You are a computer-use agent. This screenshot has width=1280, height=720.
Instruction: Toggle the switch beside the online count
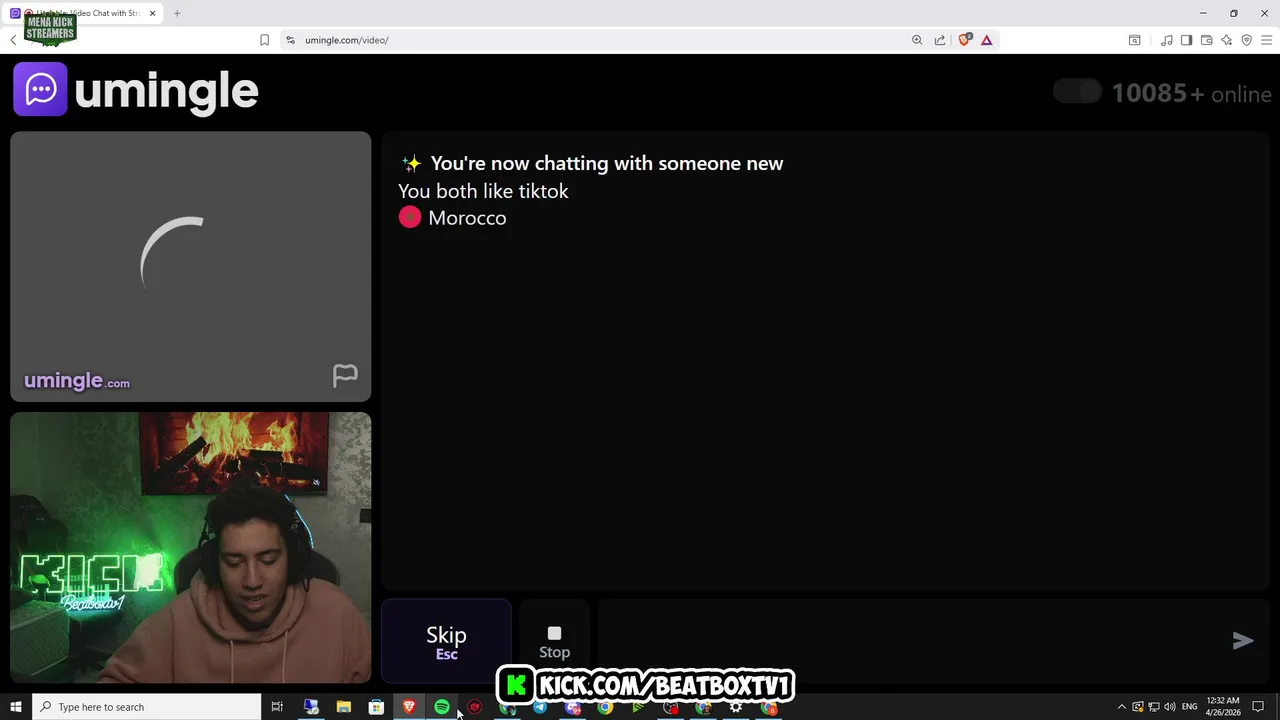click(x=1077, y=92)
